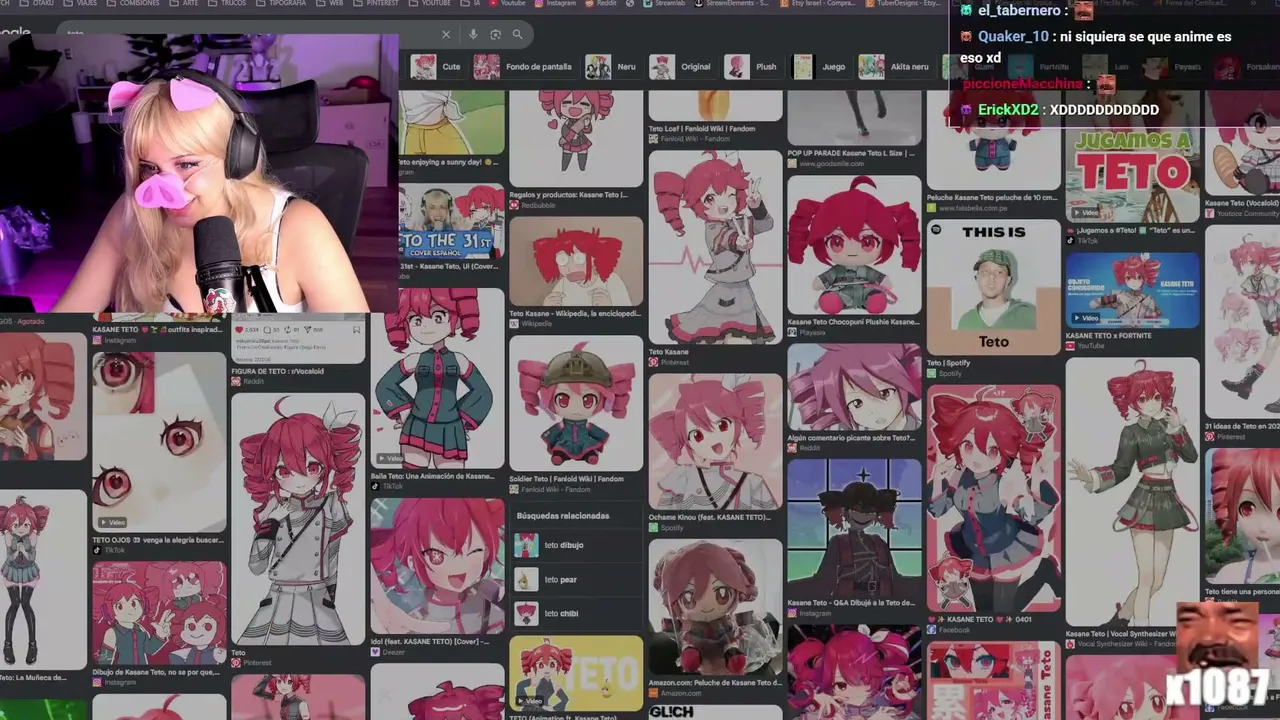Image resolution: width=1280 pixels, height=720 pixels.
Task: Open 'TO THE 31ST cover español' thumbnail
Action: click(451, 221)
